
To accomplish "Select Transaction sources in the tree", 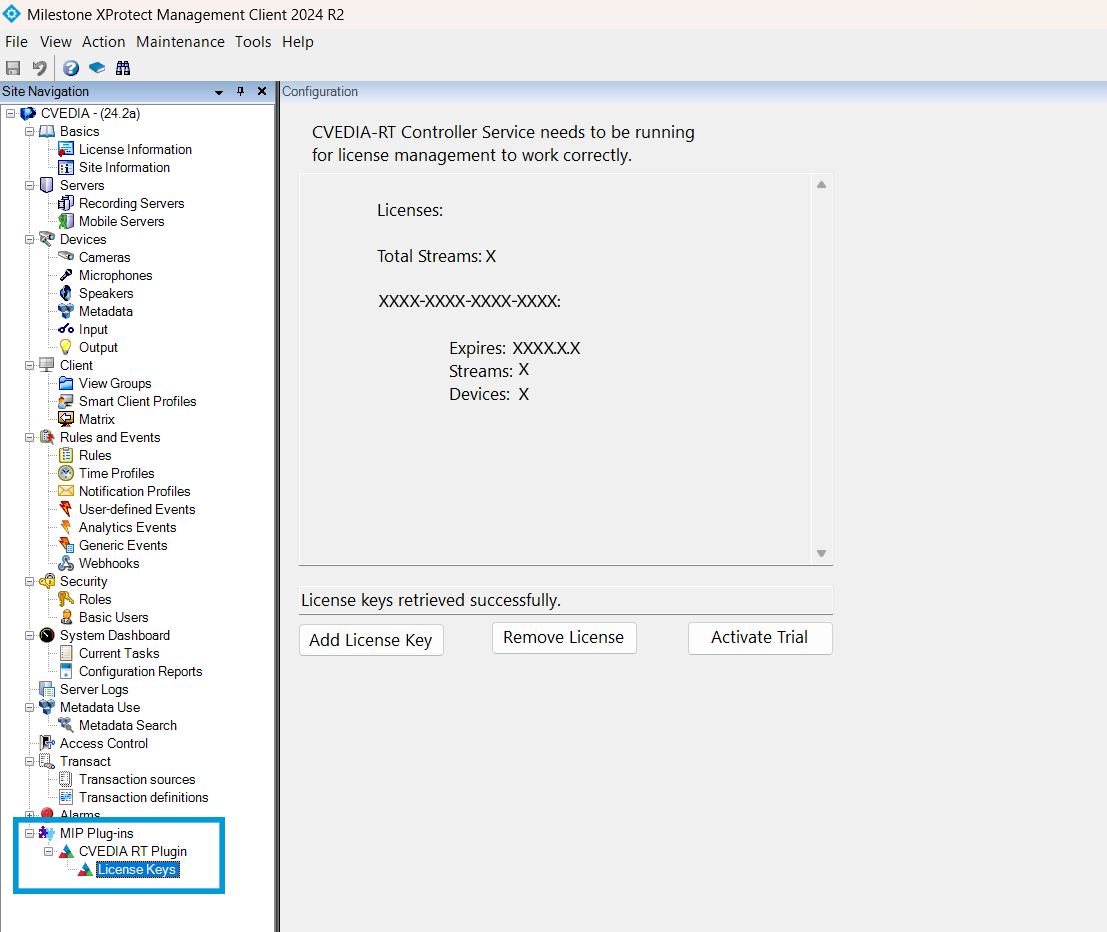I will pos(137,779).
